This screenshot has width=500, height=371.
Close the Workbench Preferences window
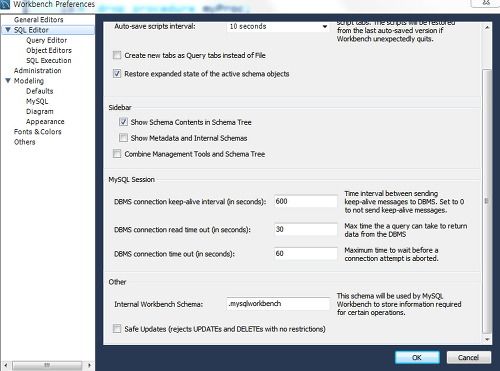point(486,3)
